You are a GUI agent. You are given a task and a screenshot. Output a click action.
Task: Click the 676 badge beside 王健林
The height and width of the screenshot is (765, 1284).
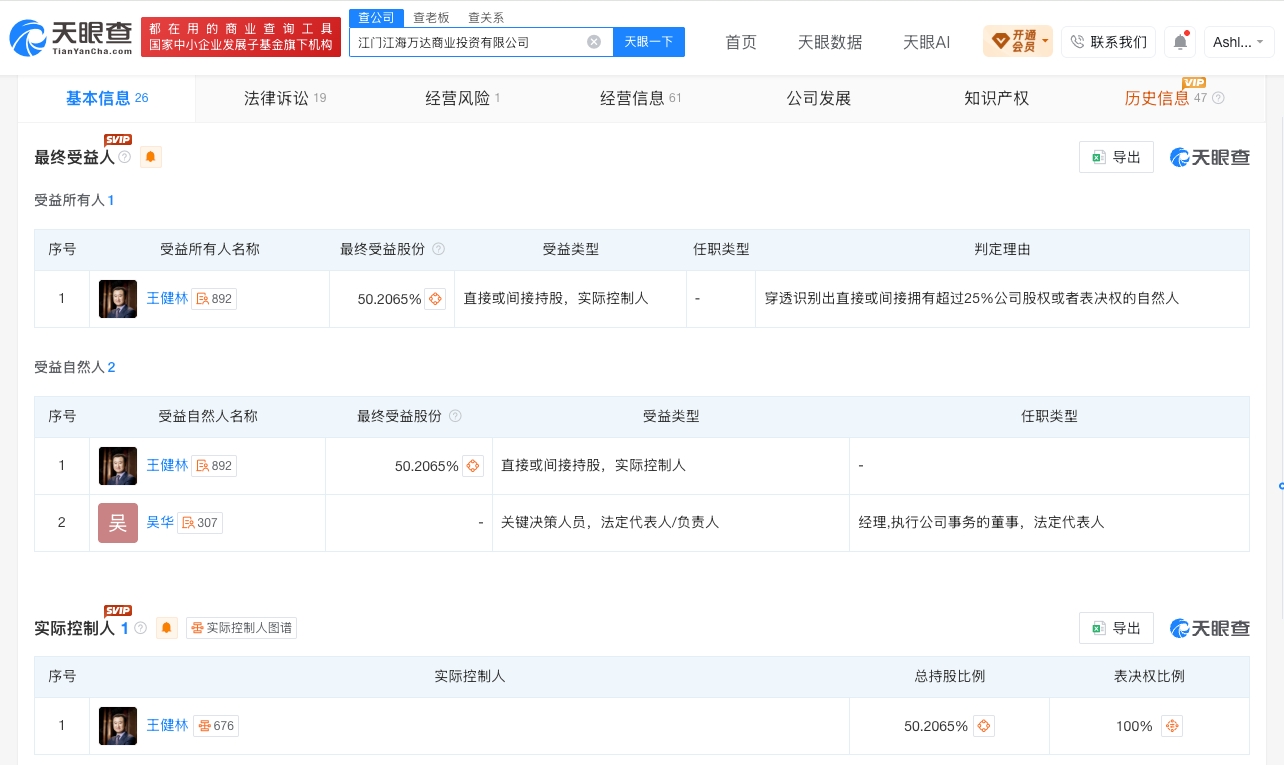[215, 726]
